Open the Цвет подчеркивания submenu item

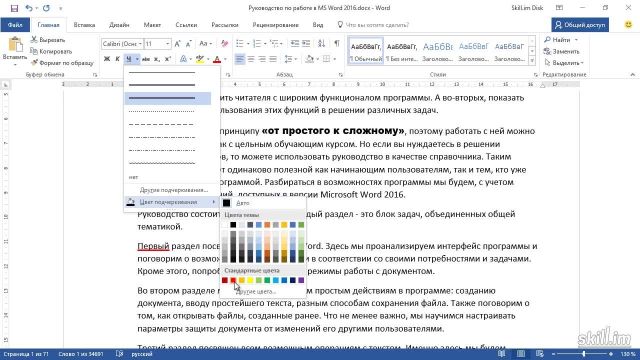[x=171, y=202]
